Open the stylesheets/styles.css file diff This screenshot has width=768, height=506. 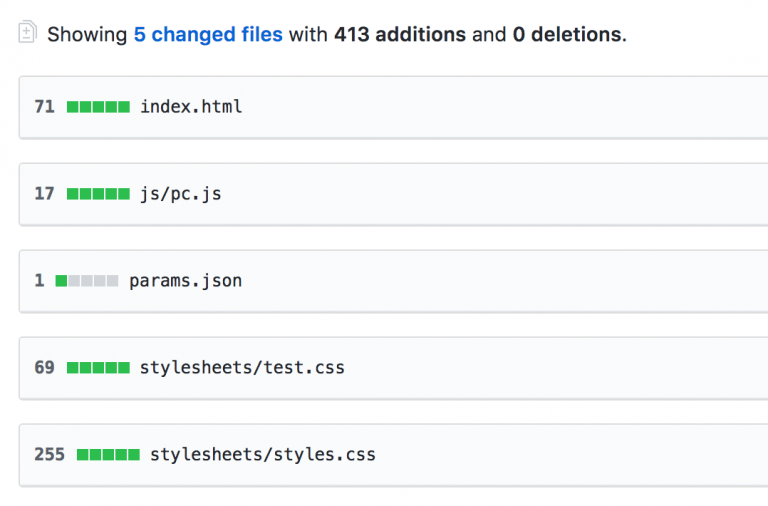click(x=263, y=454)
